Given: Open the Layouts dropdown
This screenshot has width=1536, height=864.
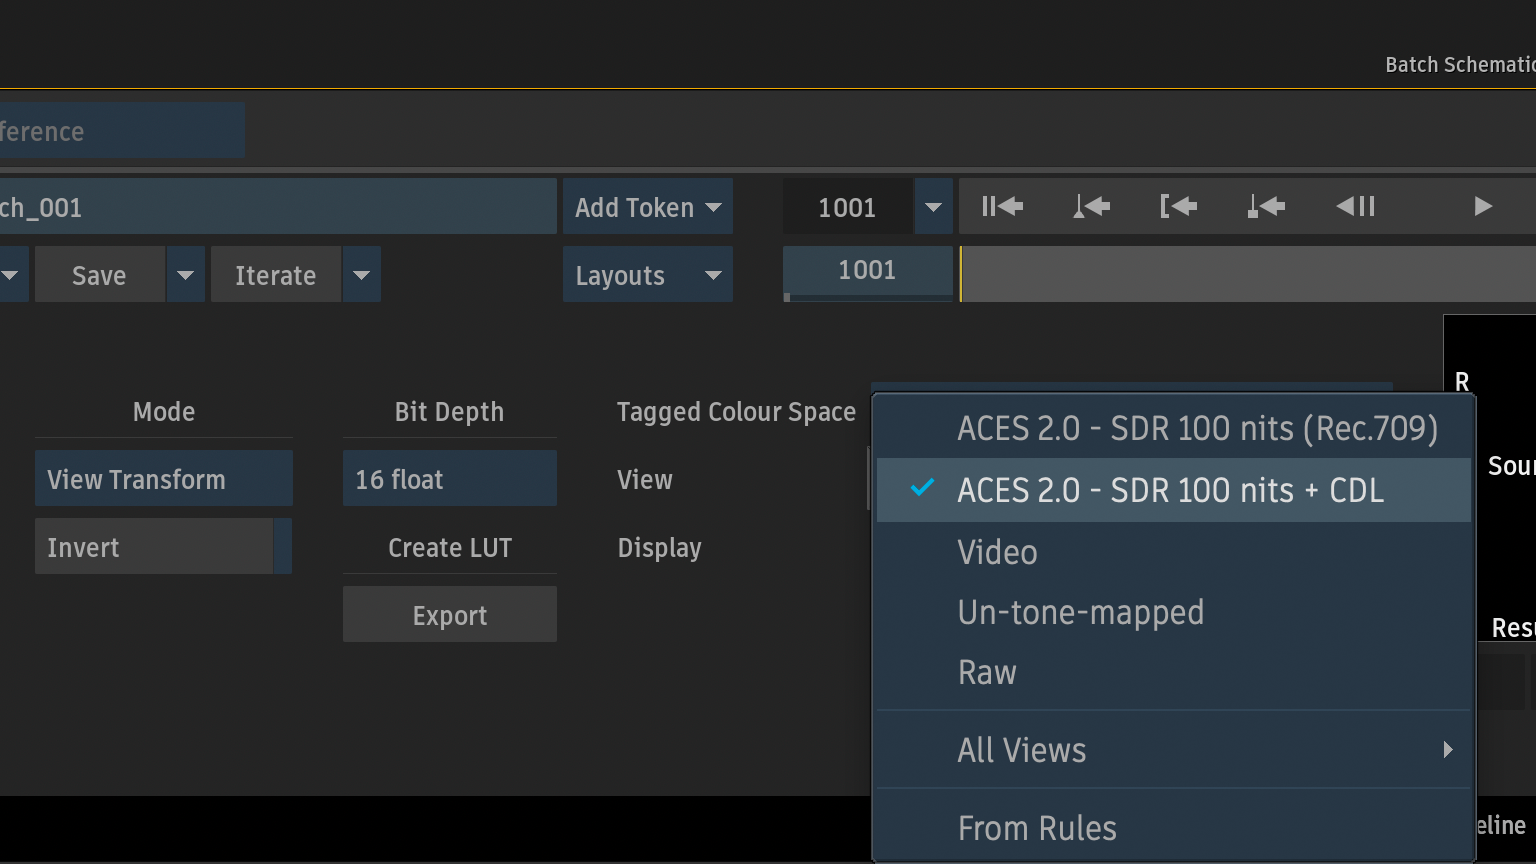Looking at the screenshot, I should point(647,275).
